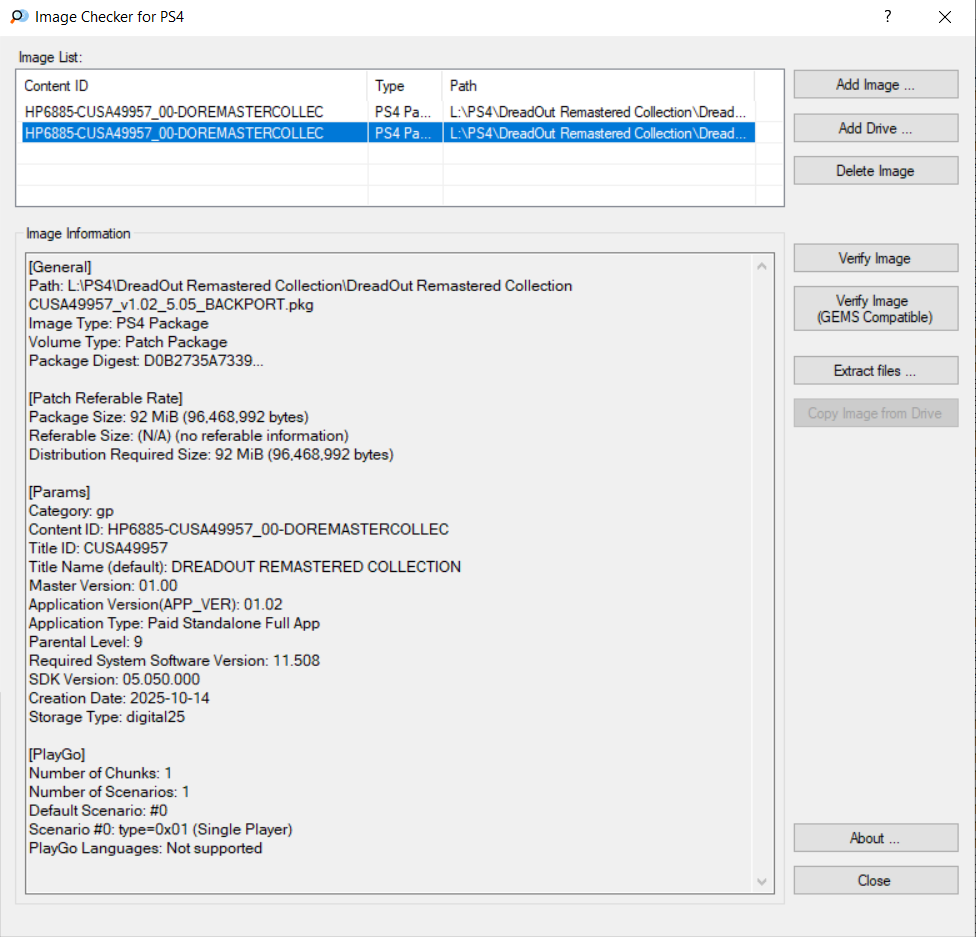
Task: Close the window with the X button
Action: [x=945, y=17]
